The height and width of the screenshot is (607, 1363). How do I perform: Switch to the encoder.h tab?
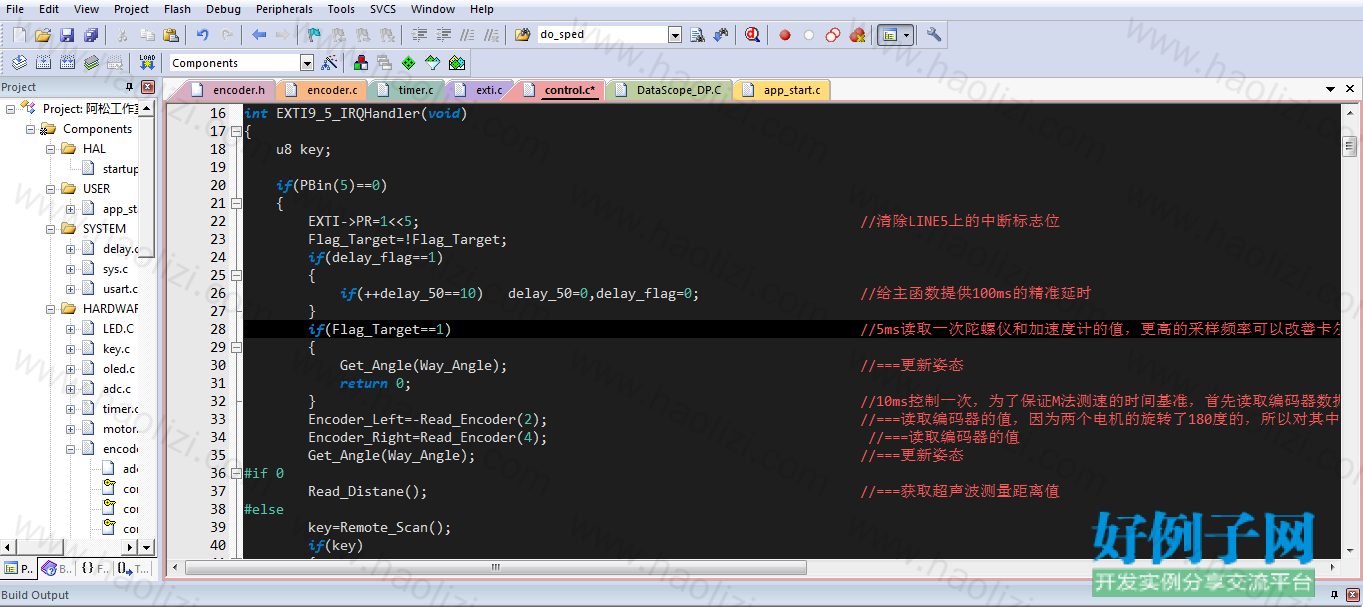[x=229, y=90]
